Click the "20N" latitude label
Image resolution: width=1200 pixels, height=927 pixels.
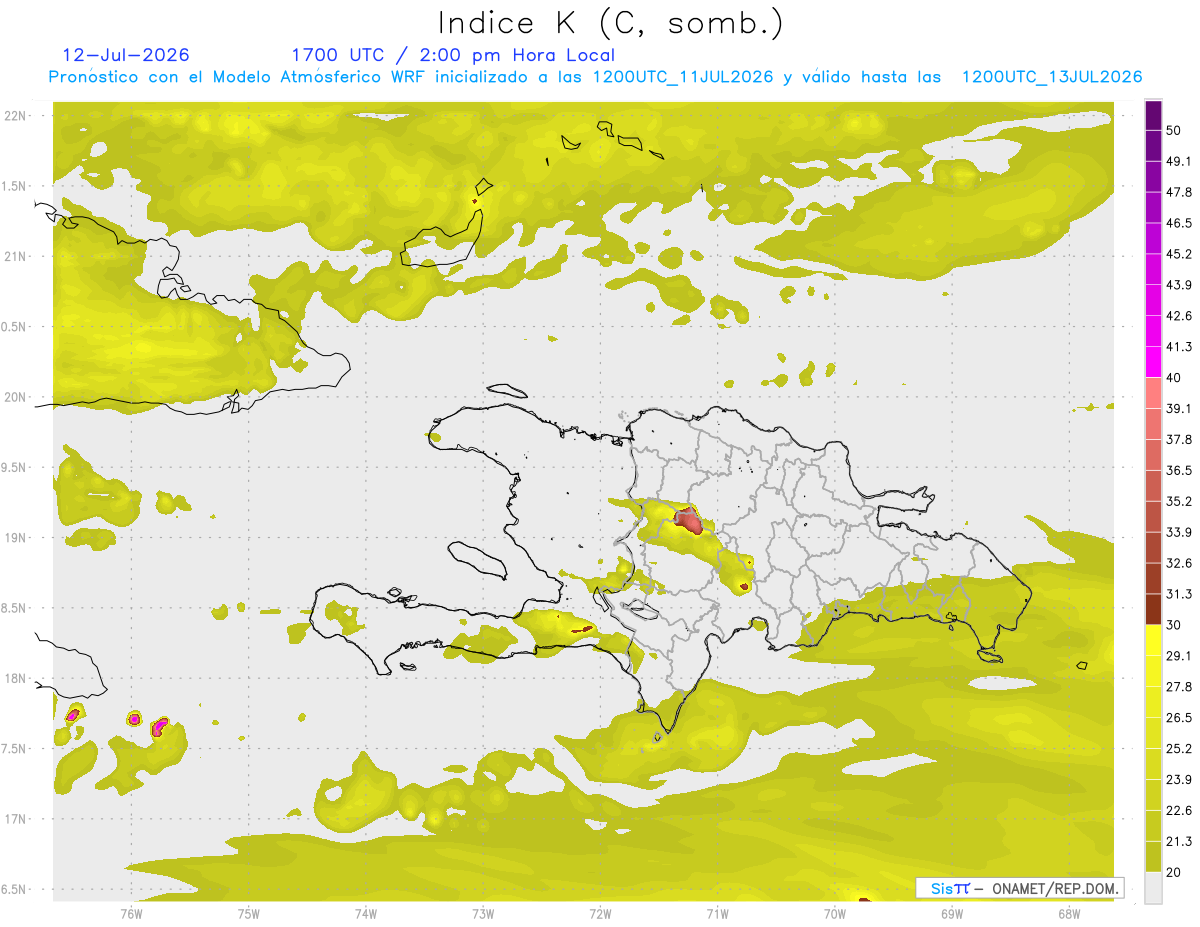[x=16, y=397]
